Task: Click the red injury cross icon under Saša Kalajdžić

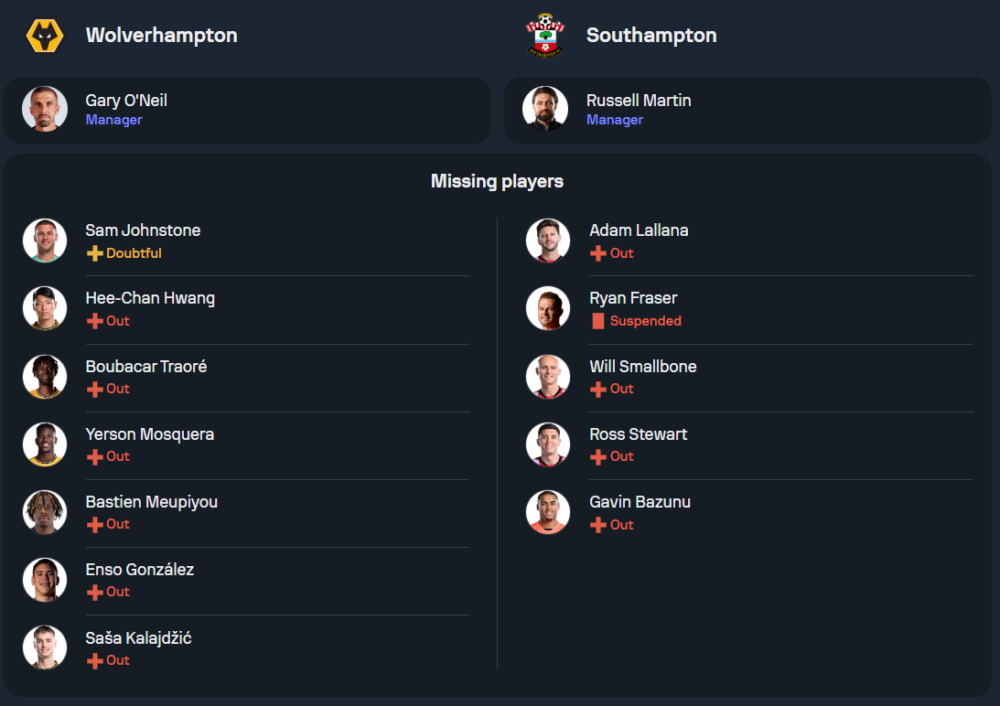Action: 95,660
